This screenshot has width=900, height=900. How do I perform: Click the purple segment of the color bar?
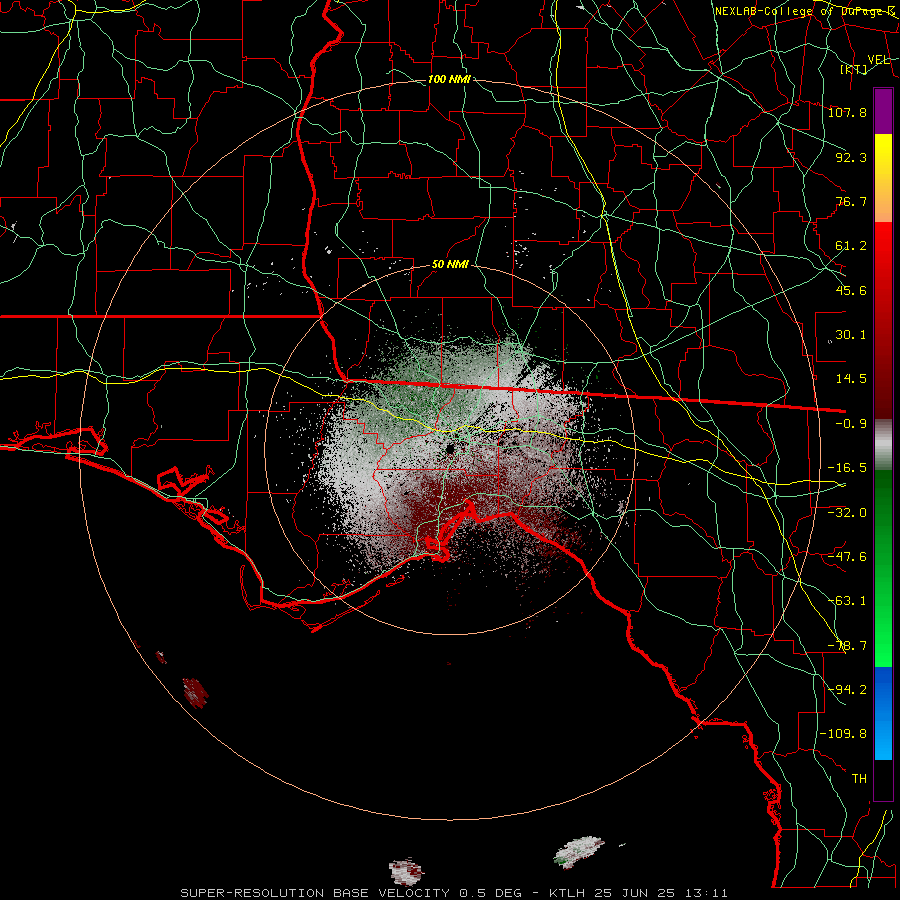pyautogui.click(x=883, y=112)
